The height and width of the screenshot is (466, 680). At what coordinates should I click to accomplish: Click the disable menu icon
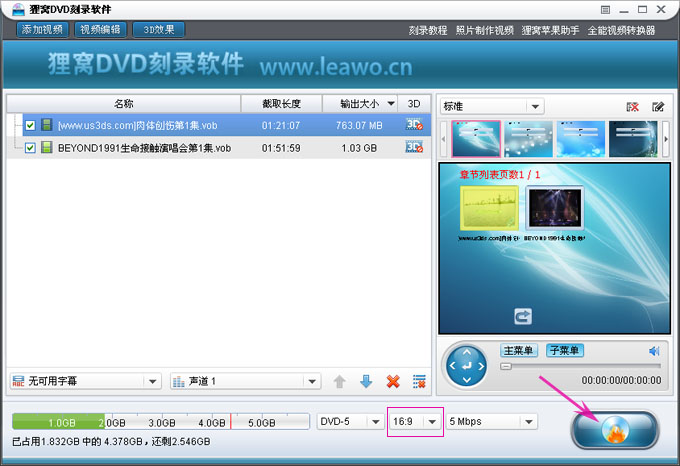point(633,107)
